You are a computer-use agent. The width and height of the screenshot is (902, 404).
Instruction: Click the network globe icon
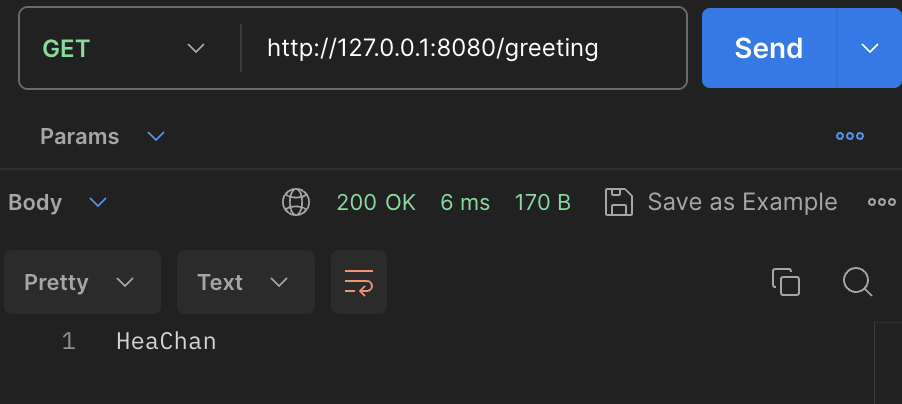pyautogui.click(x=296, y=203)
